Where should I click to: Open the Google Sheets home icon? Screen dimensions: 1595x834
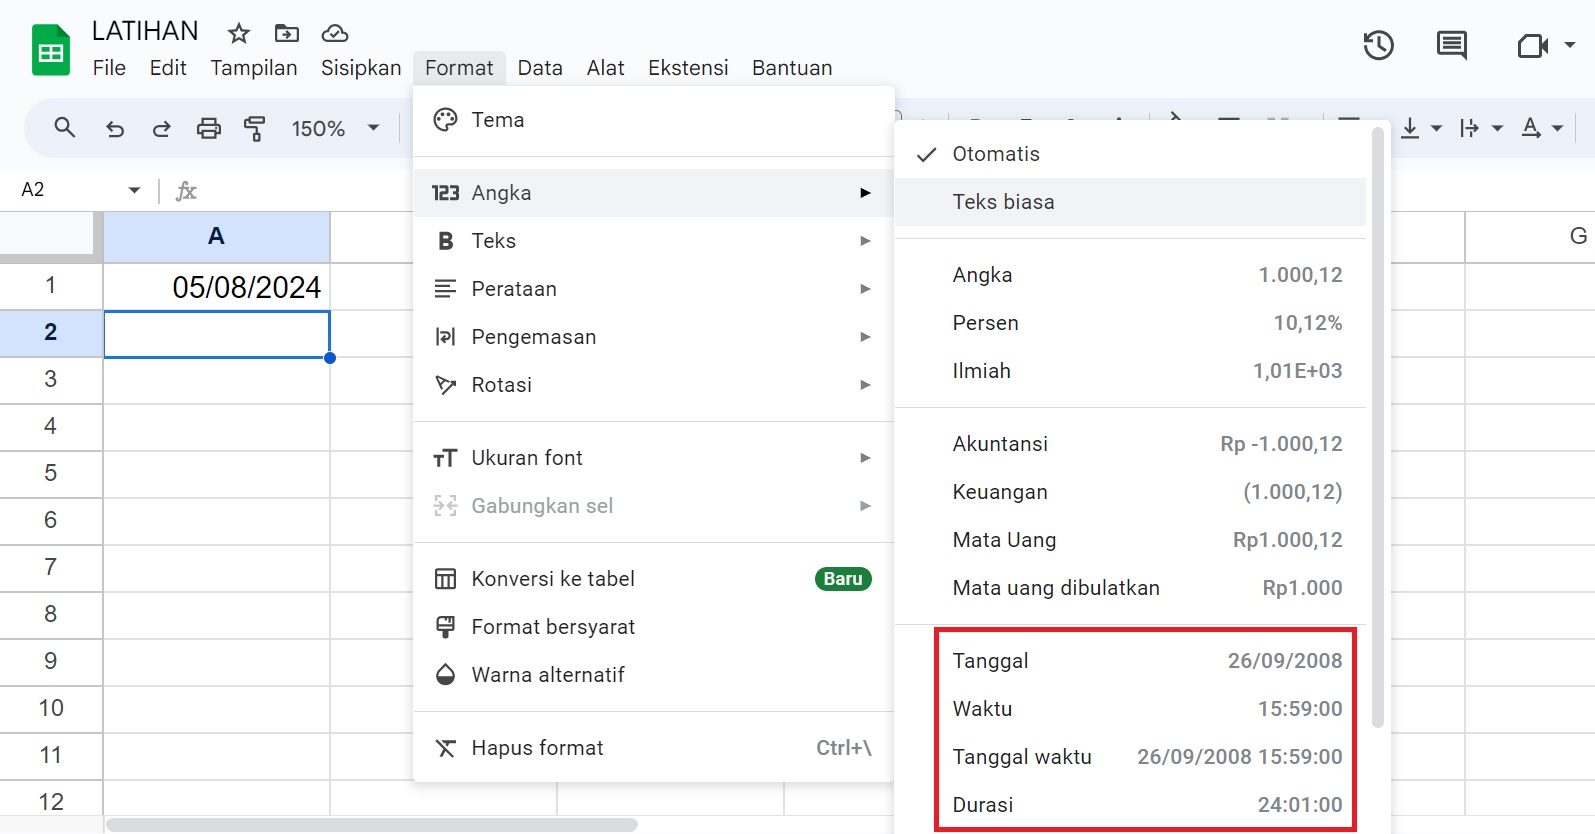(51, 51)
